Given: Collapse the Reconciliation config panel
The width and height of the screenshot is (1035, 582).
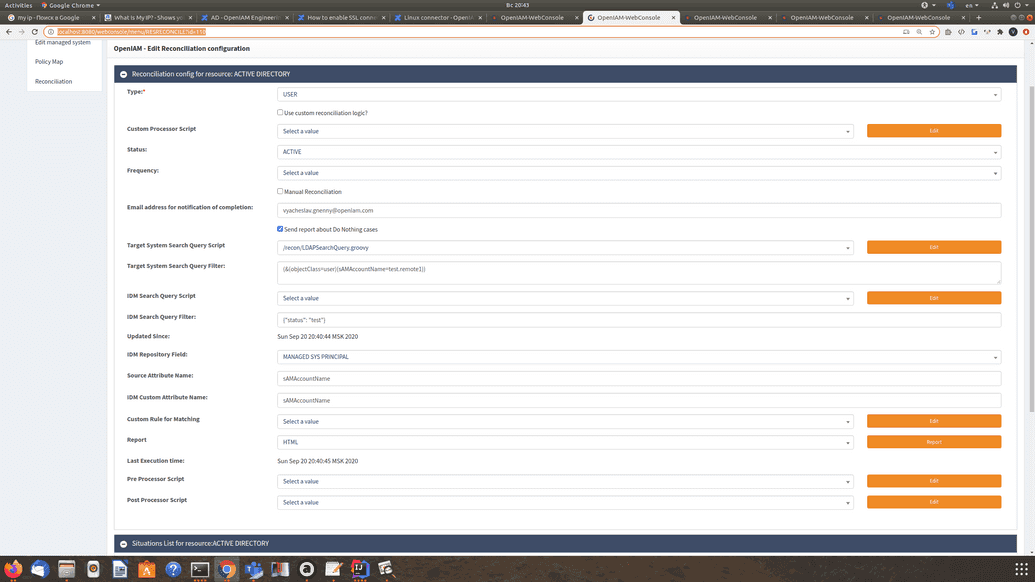Looking at the screenshot, I should pos(122,73).
